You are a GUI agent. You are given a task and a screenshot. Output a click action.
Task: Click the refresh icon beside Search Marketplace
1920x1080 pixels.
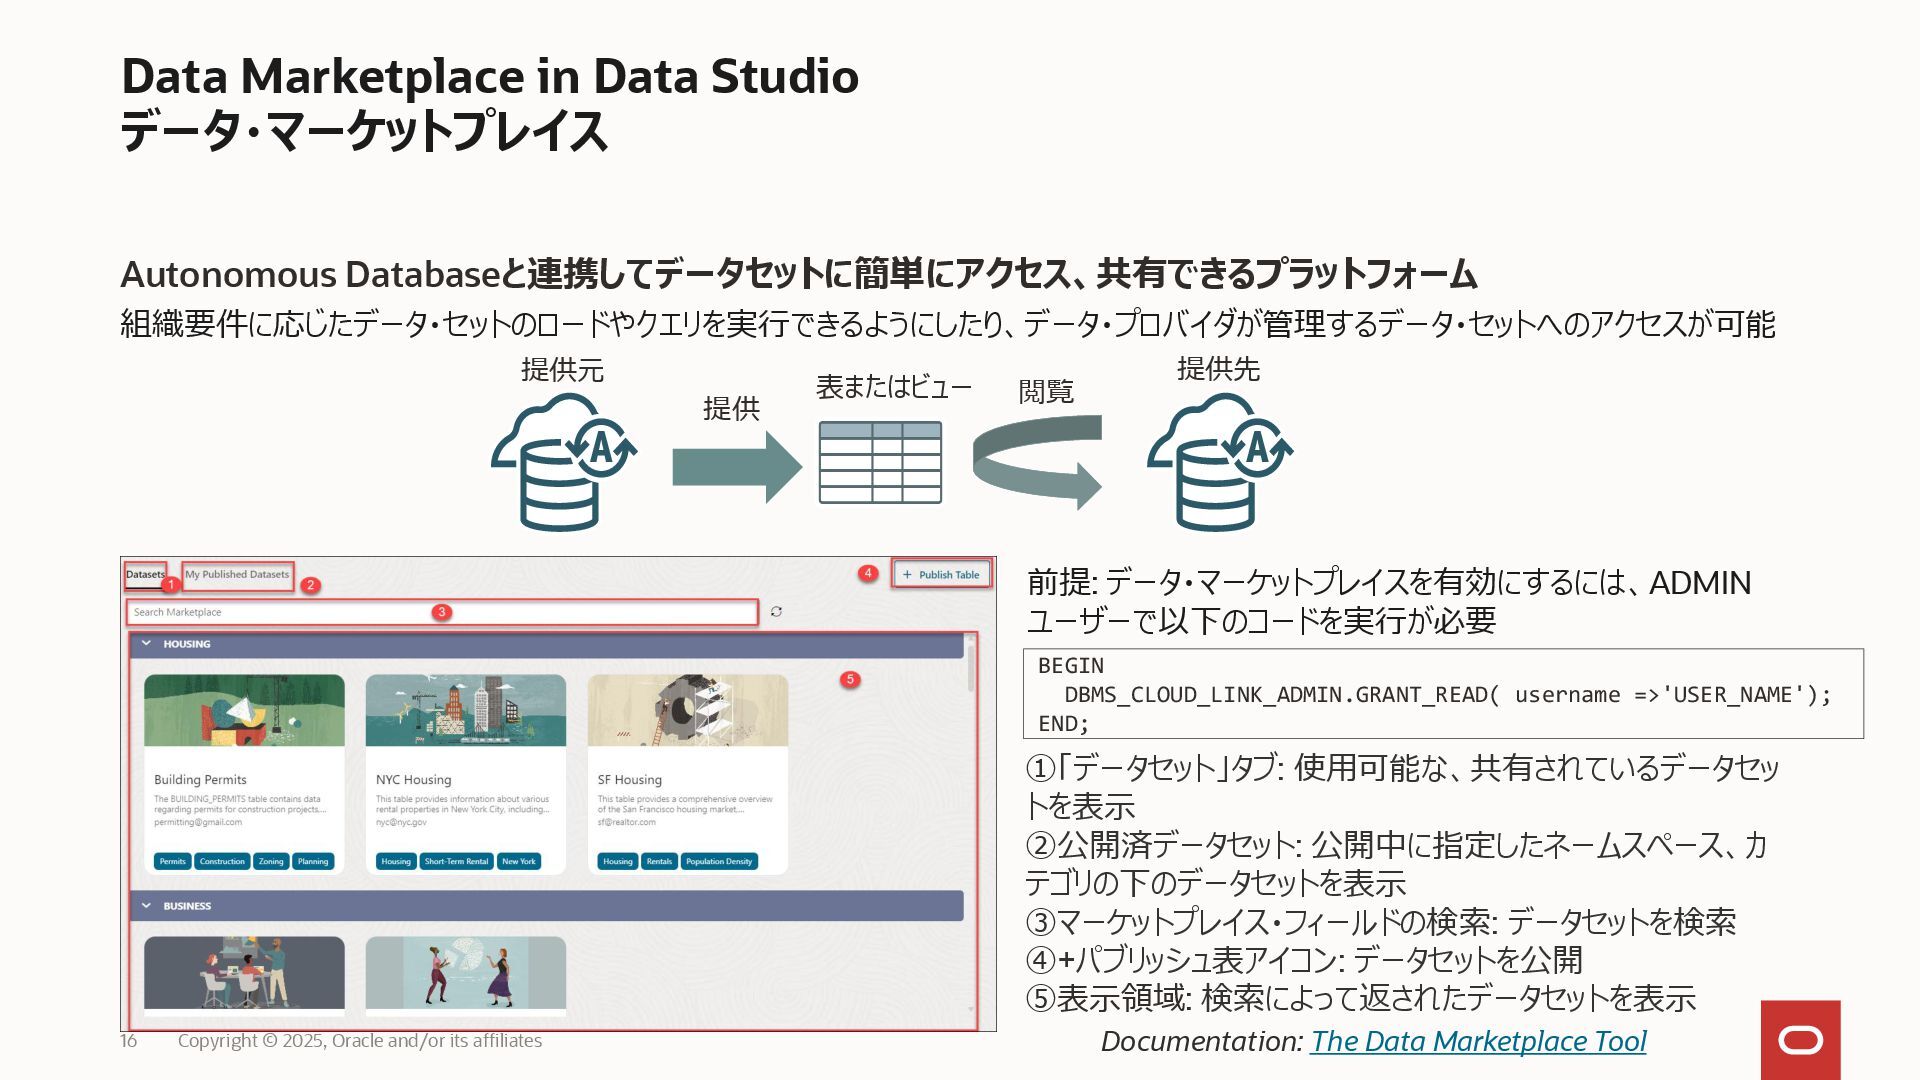click(776, 611)
